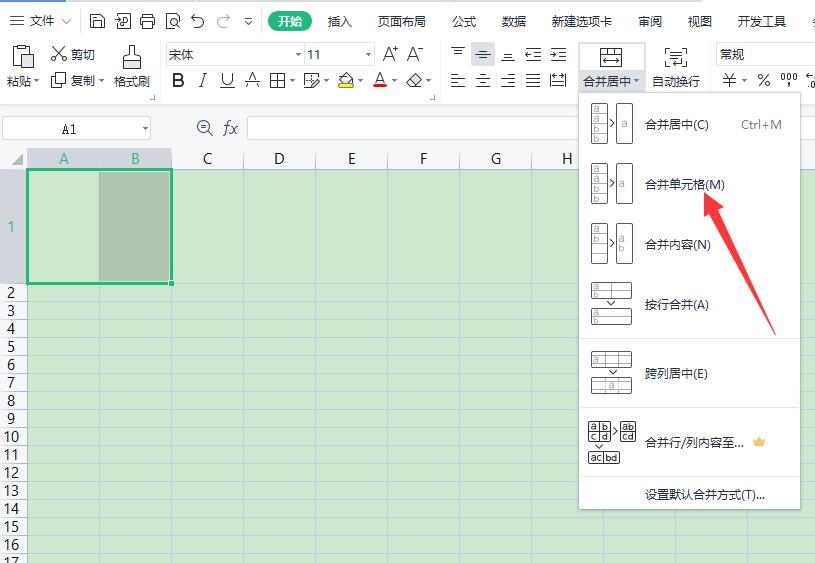This screenshot has width=815, height=563.
Task: Choose 合并单元格(M) from merge menu
Action: coord(689,184)
